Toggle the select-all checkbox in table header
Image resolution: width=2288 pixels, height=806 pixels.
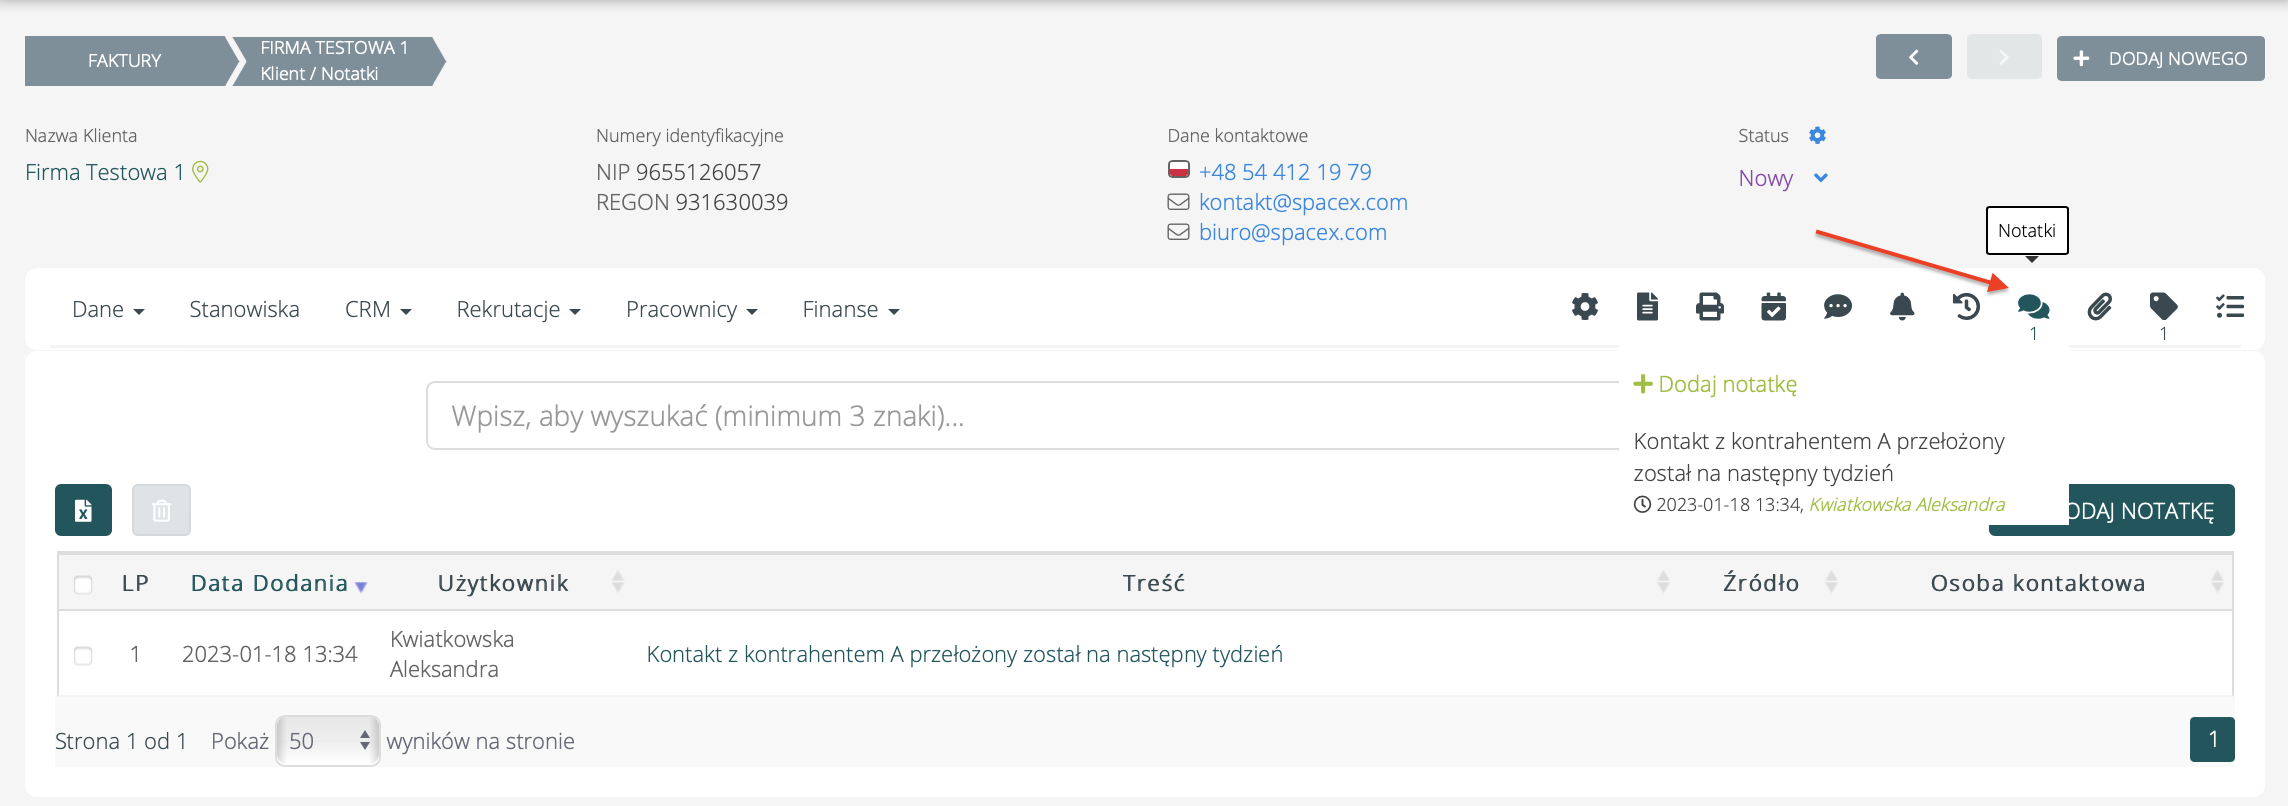pos(83,584)
